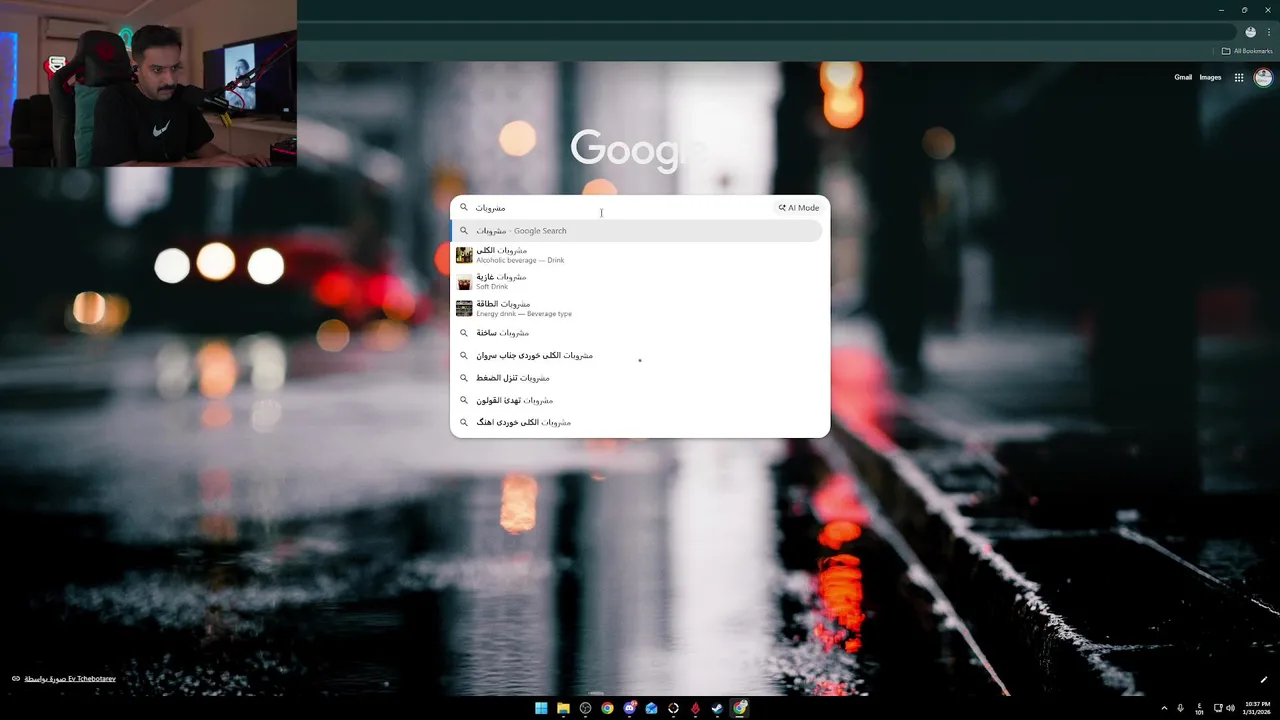Open first Chrome icon on taskbar
The width and height of the screenshot is (1280, 720).
click(x=607, y=708)
